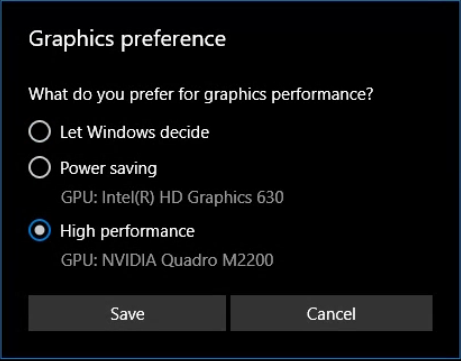Choose the Power saving radio circle
The height and width of the screenshot is (361, 461).
40,167
